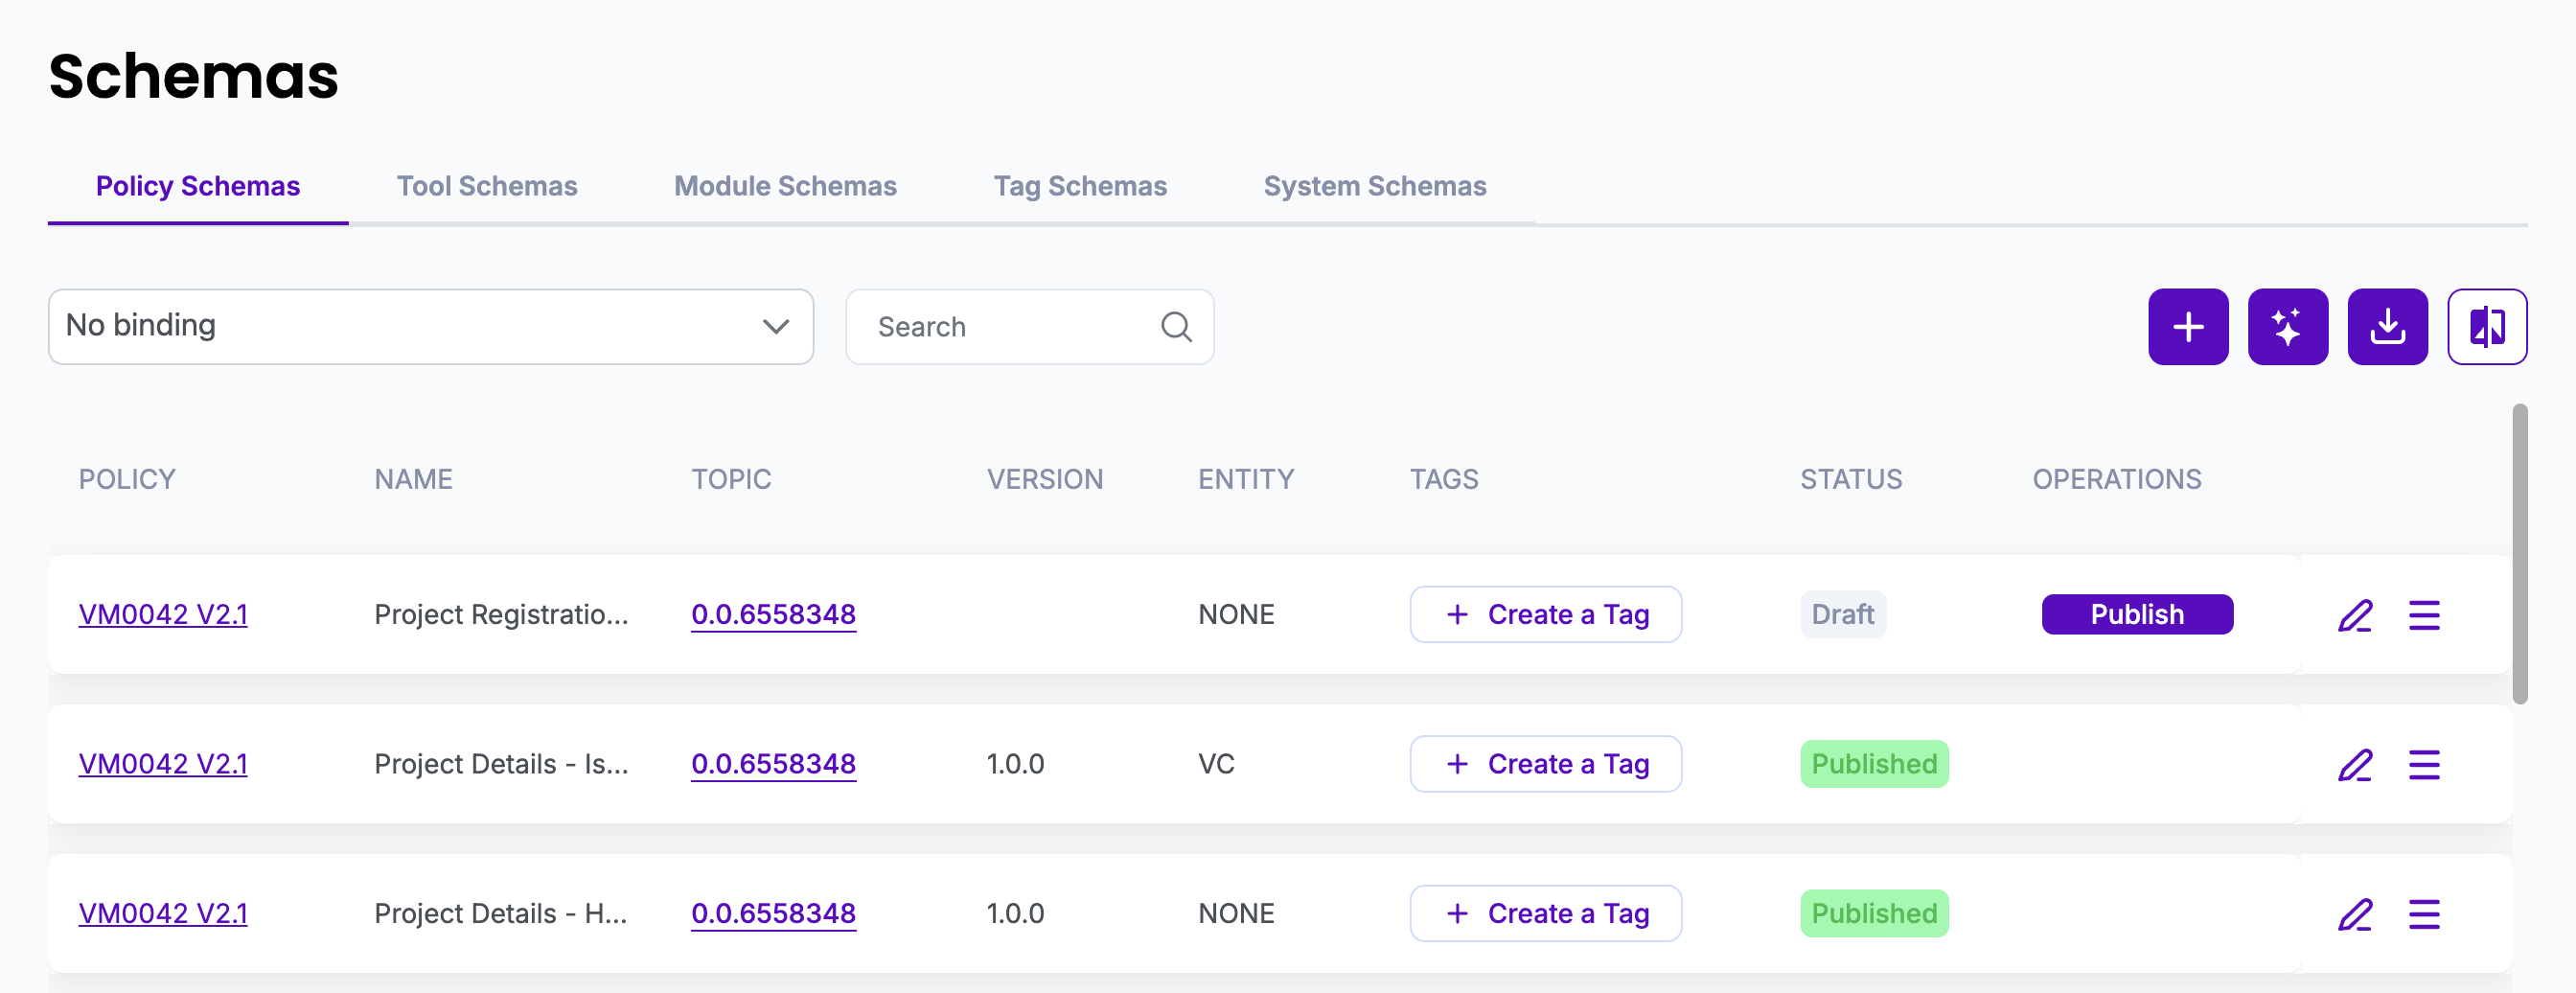Screen dimensions: 2576x993
Task: Click the compare schemas icon button
Action: coord(2486,327)
